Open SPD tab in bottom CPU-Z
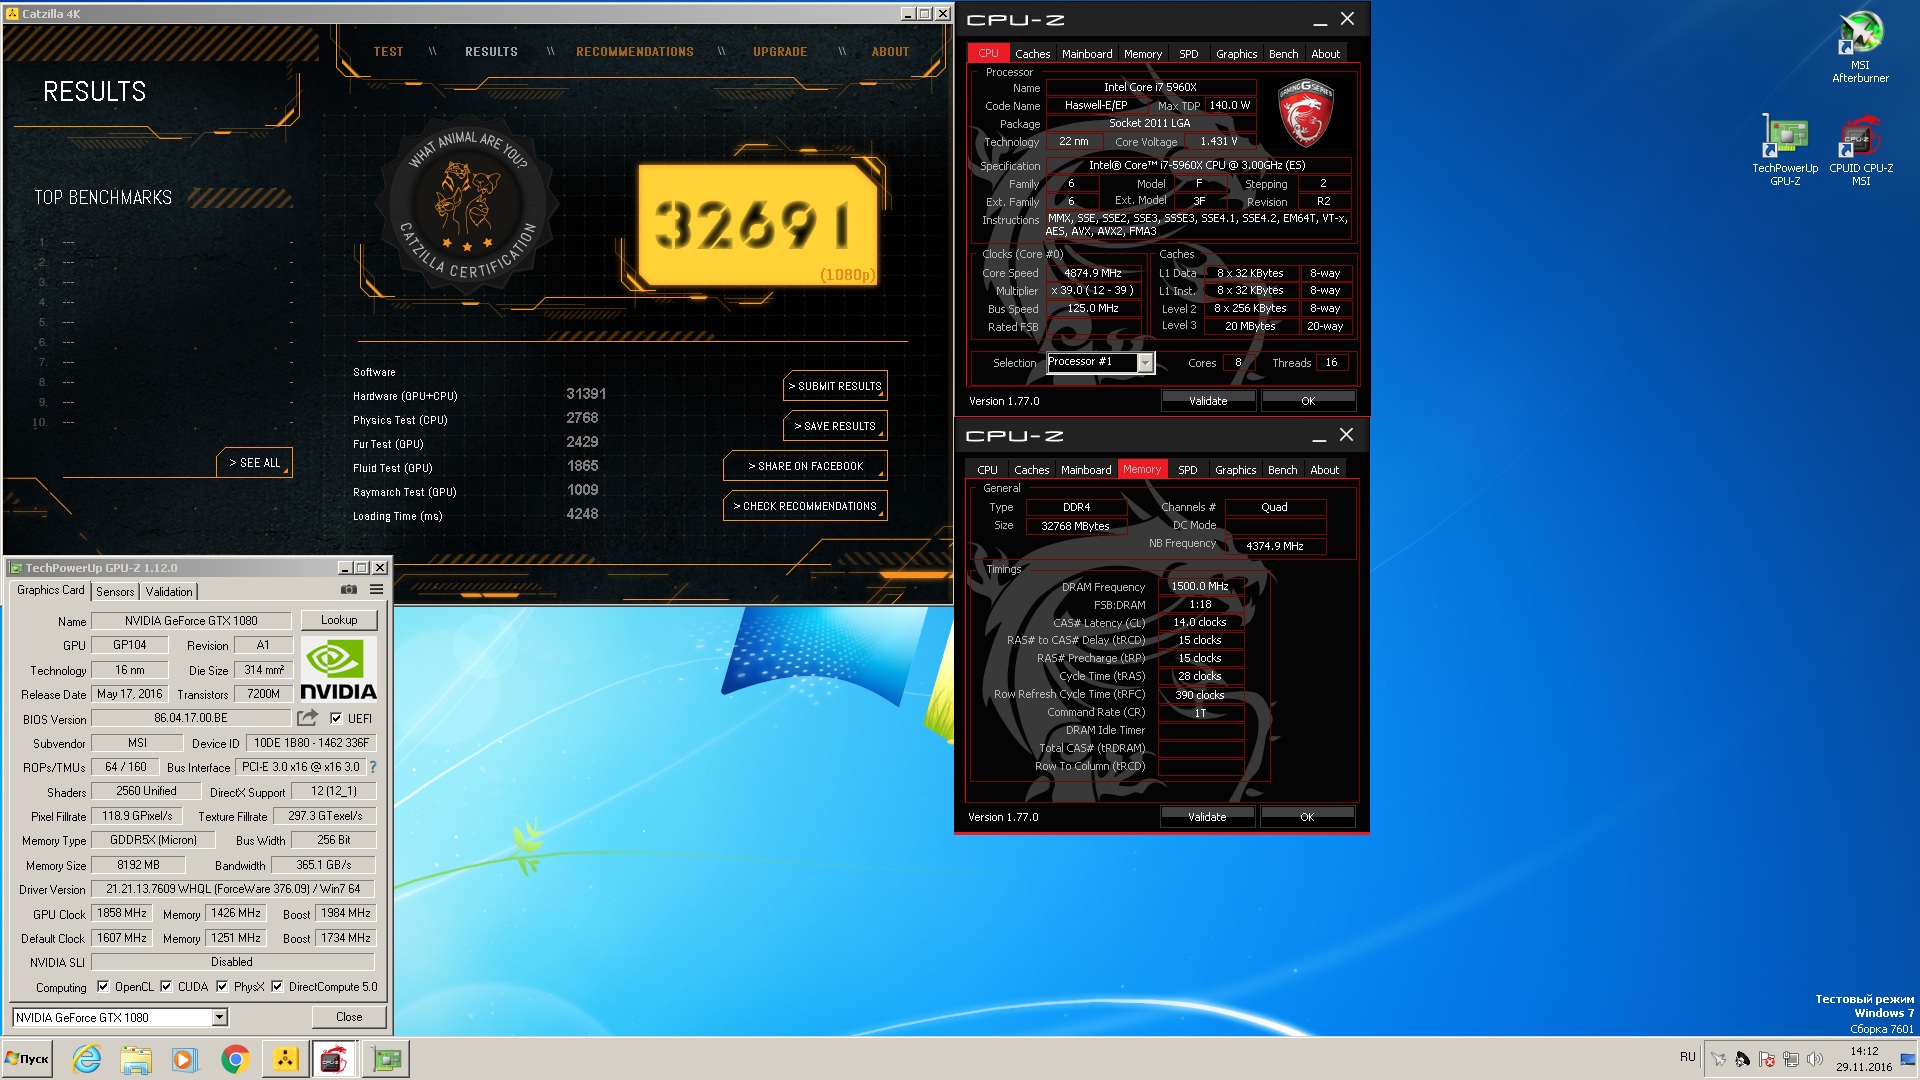1920x1080 pixels. click(x=1188, y=470)
